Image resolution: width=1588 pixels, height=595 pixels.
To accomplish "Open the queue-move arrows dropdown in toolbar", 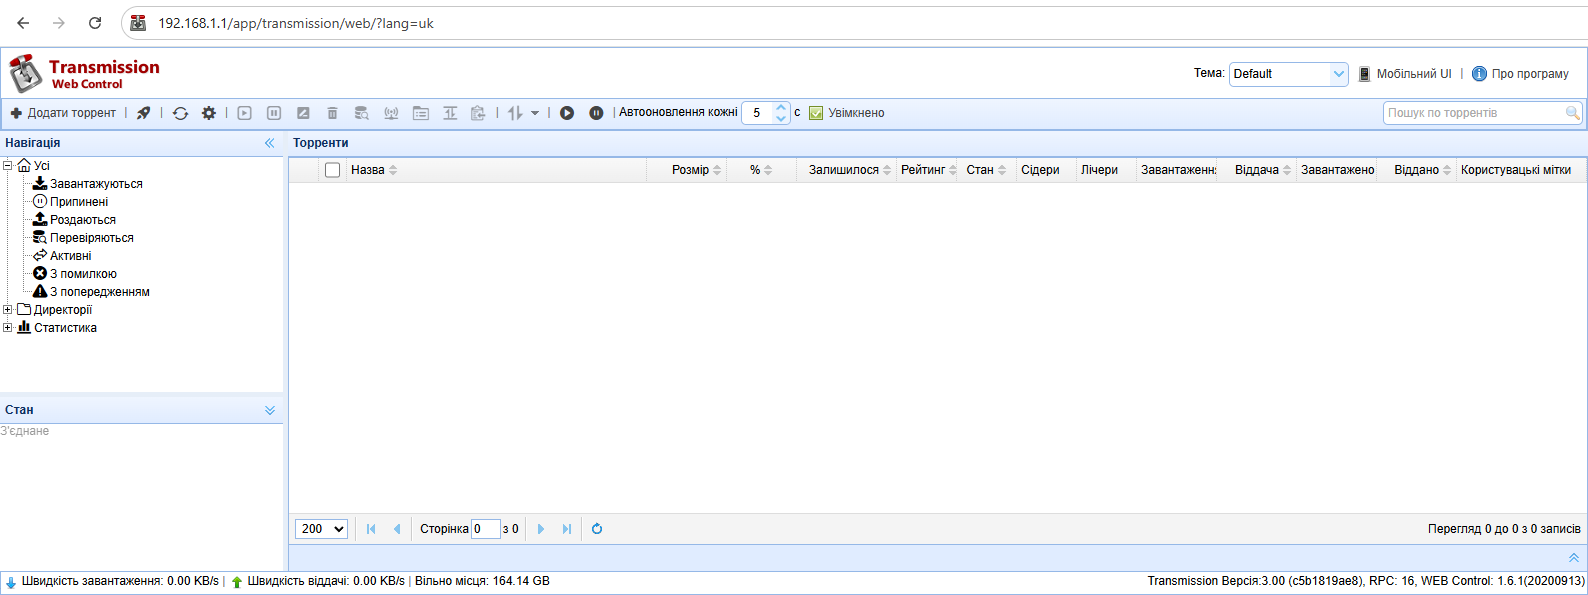I will pos(523,113).
